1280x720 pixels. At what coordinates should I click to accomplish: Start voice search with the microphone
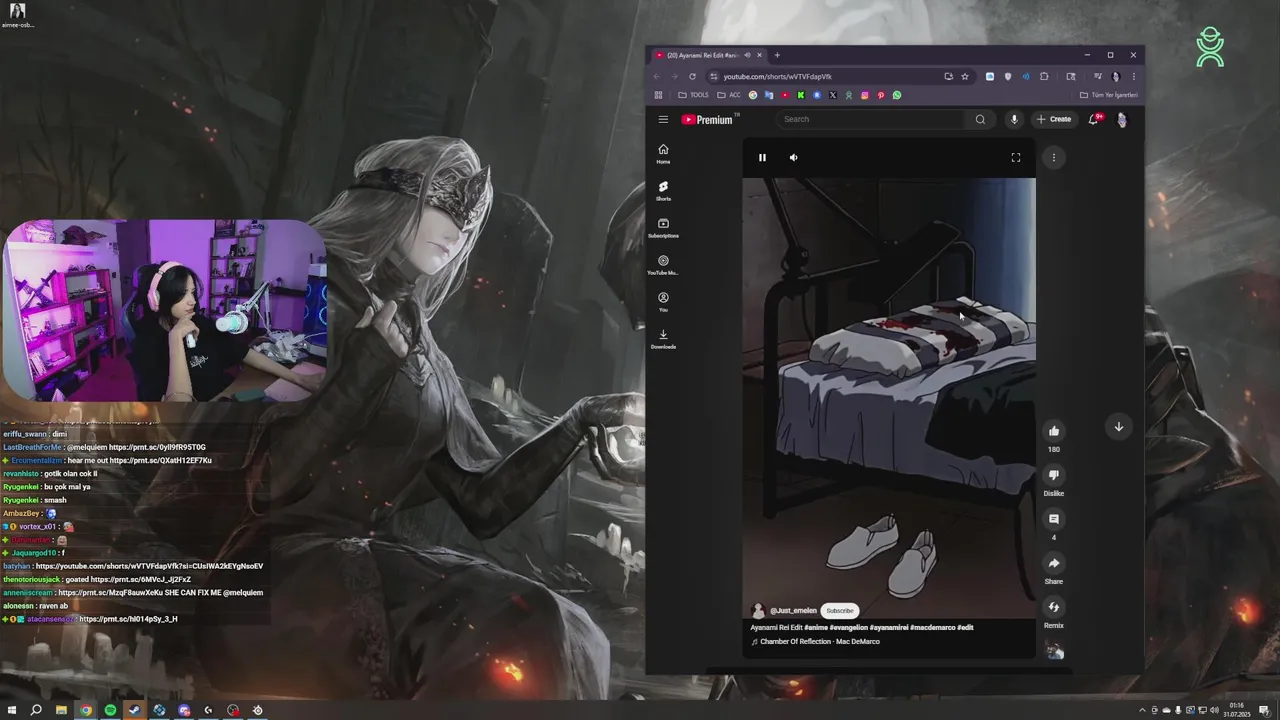(x=1014, y=119)
